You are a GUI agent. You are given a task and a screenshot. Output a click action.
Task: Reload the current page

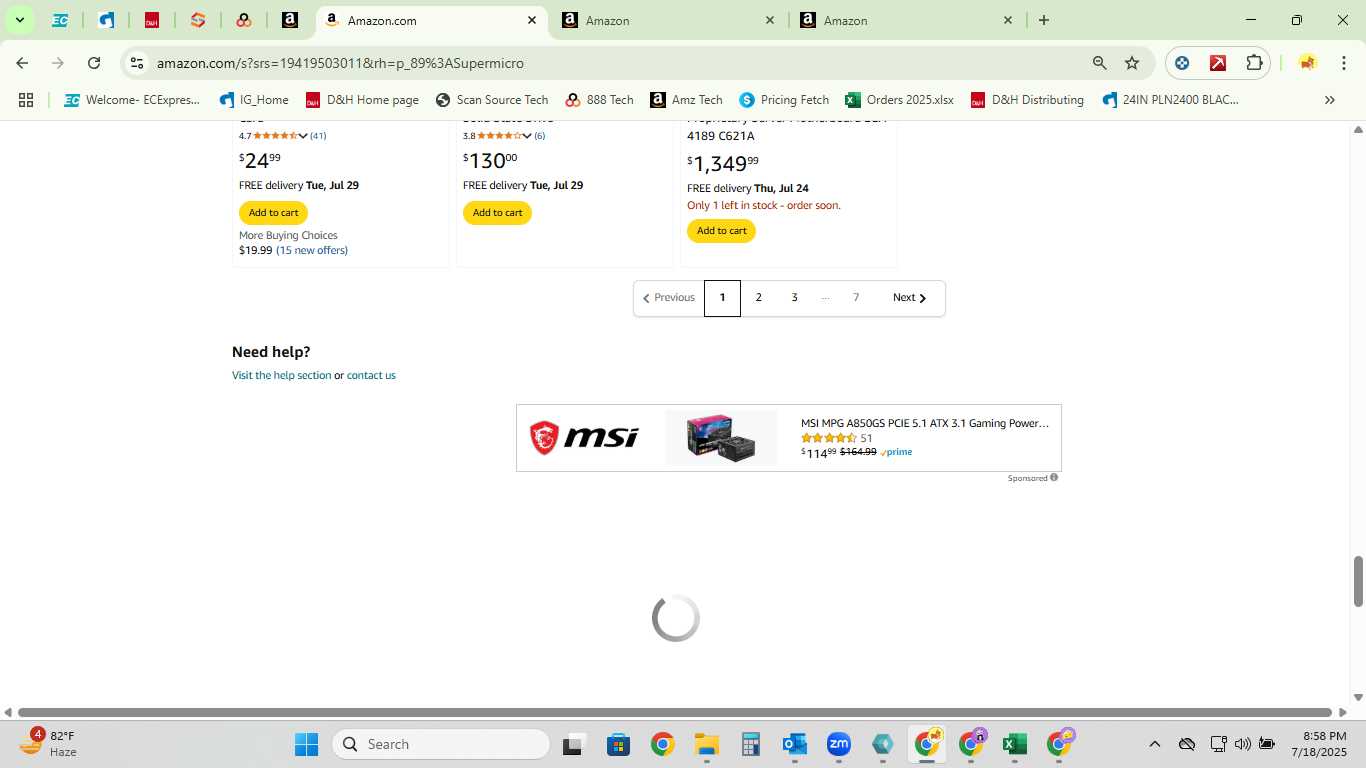(94, 63)
